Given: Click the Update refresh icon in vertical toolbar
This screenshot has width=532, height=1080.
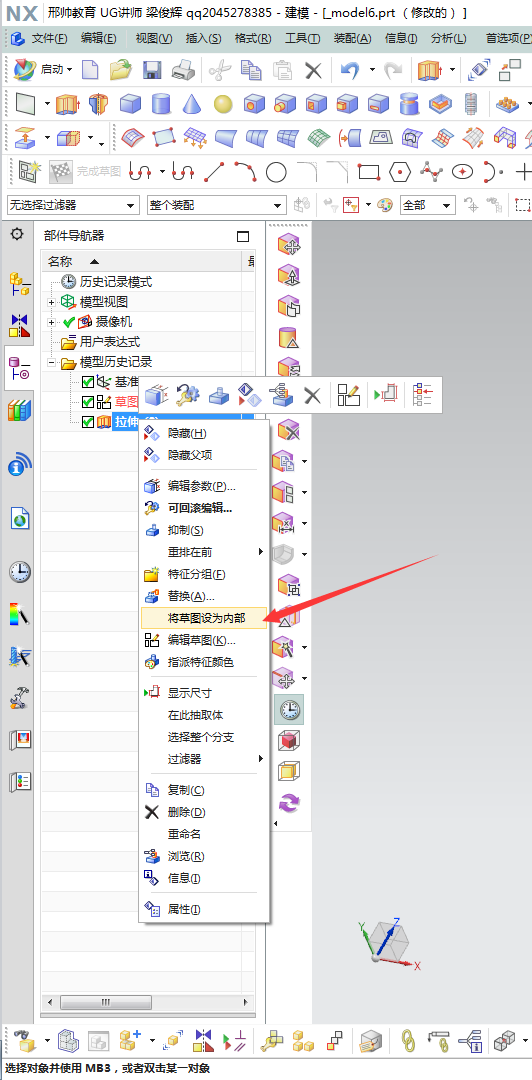Looking at the screenshot, I should tap(289, 801).
